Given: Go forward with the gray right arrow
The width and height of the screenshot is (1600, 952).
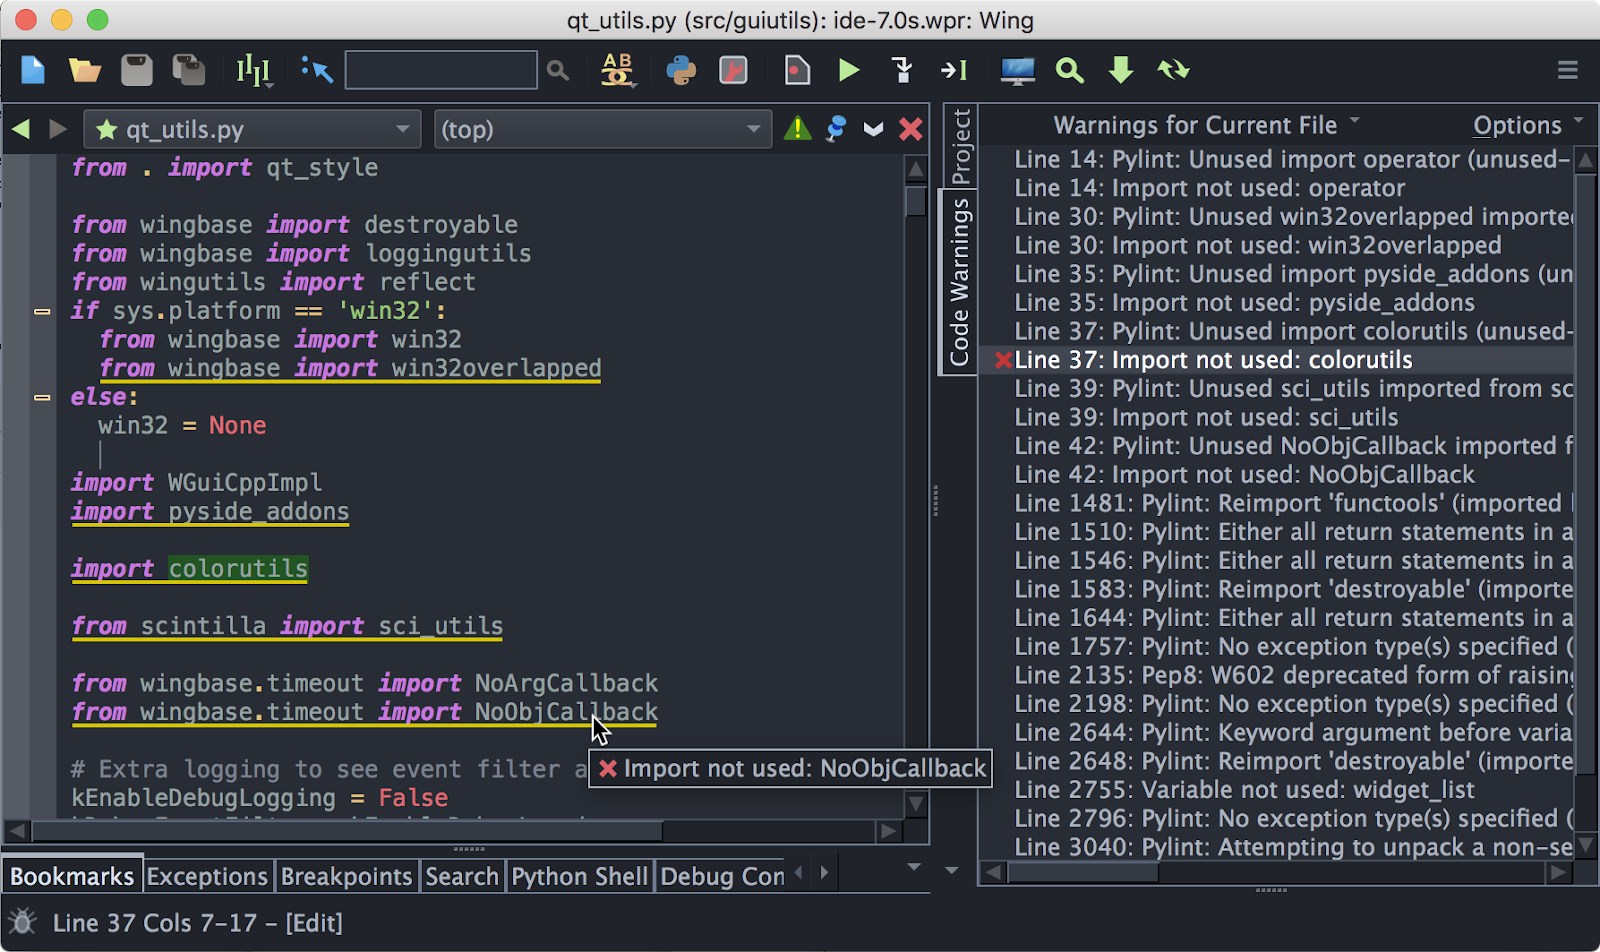Looking at the screenshot, I should [x=58, y=129].
